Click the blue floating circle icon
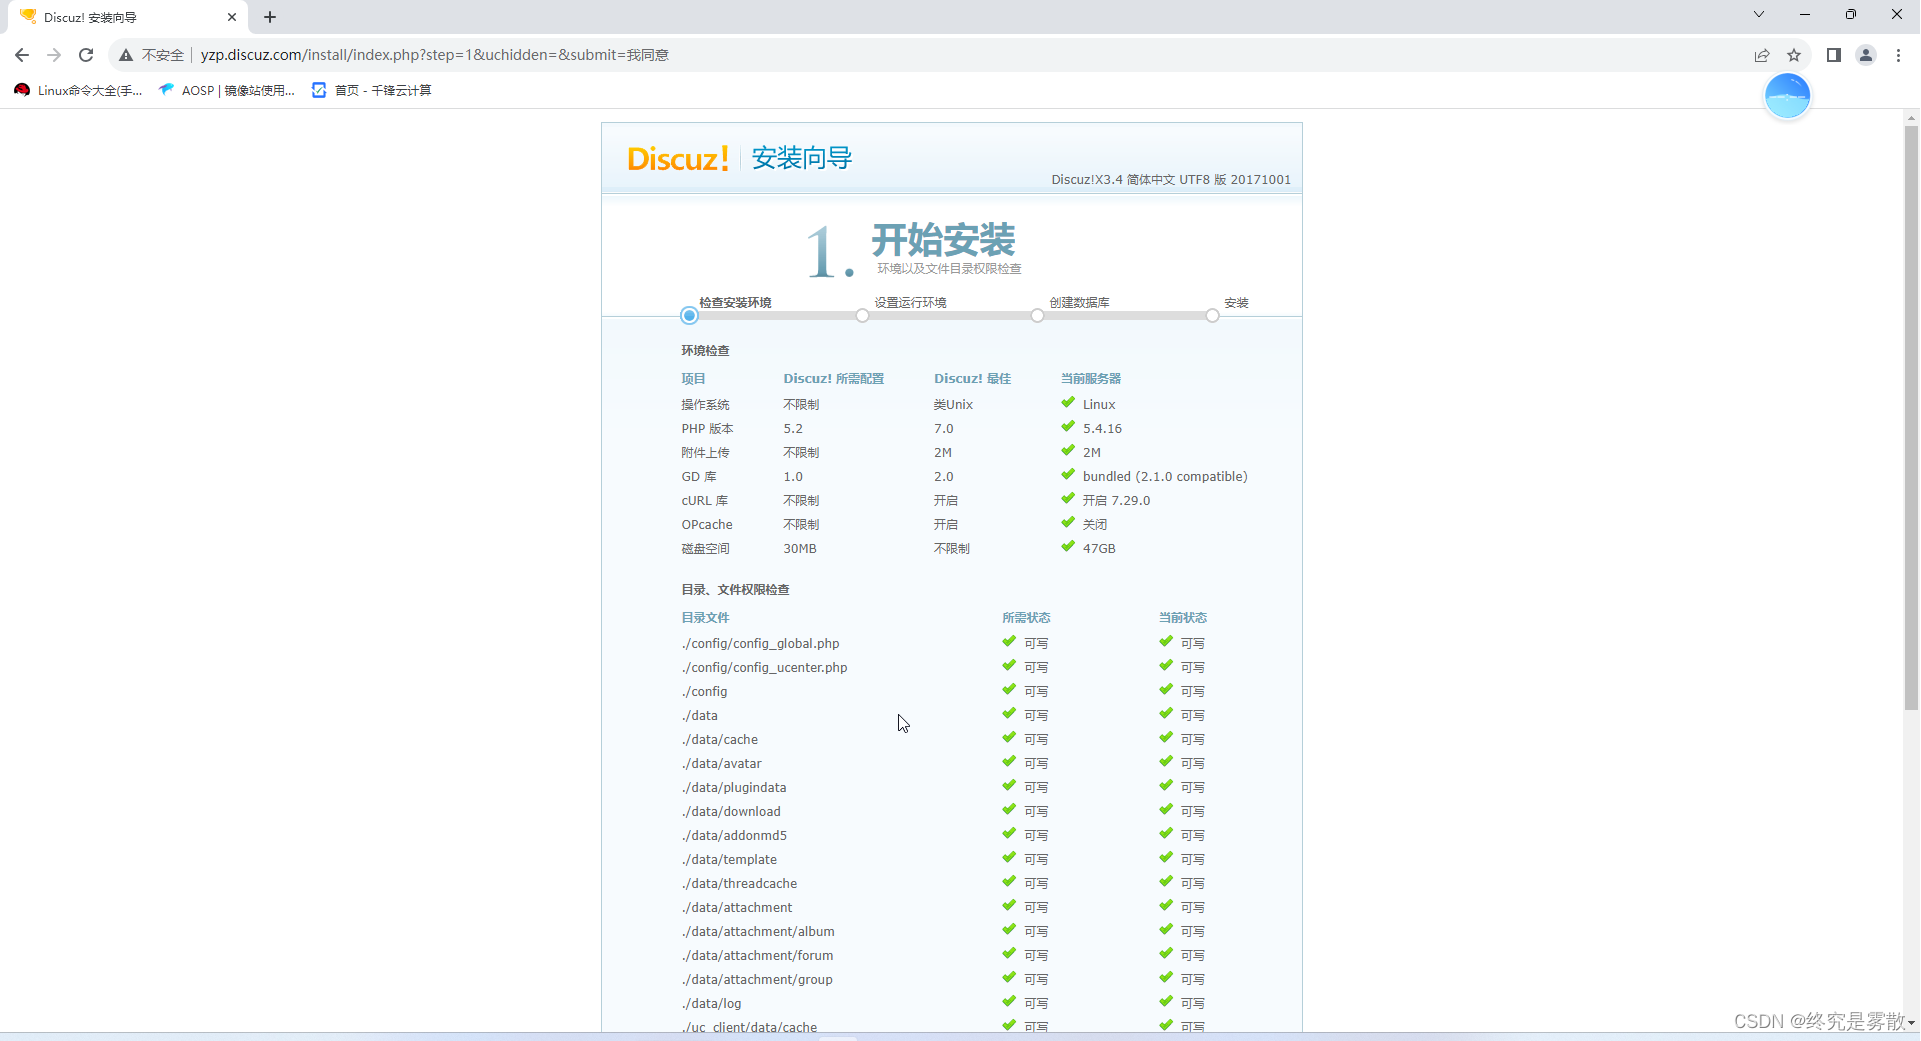The image size is (1921, 1041). (1788, 96)
